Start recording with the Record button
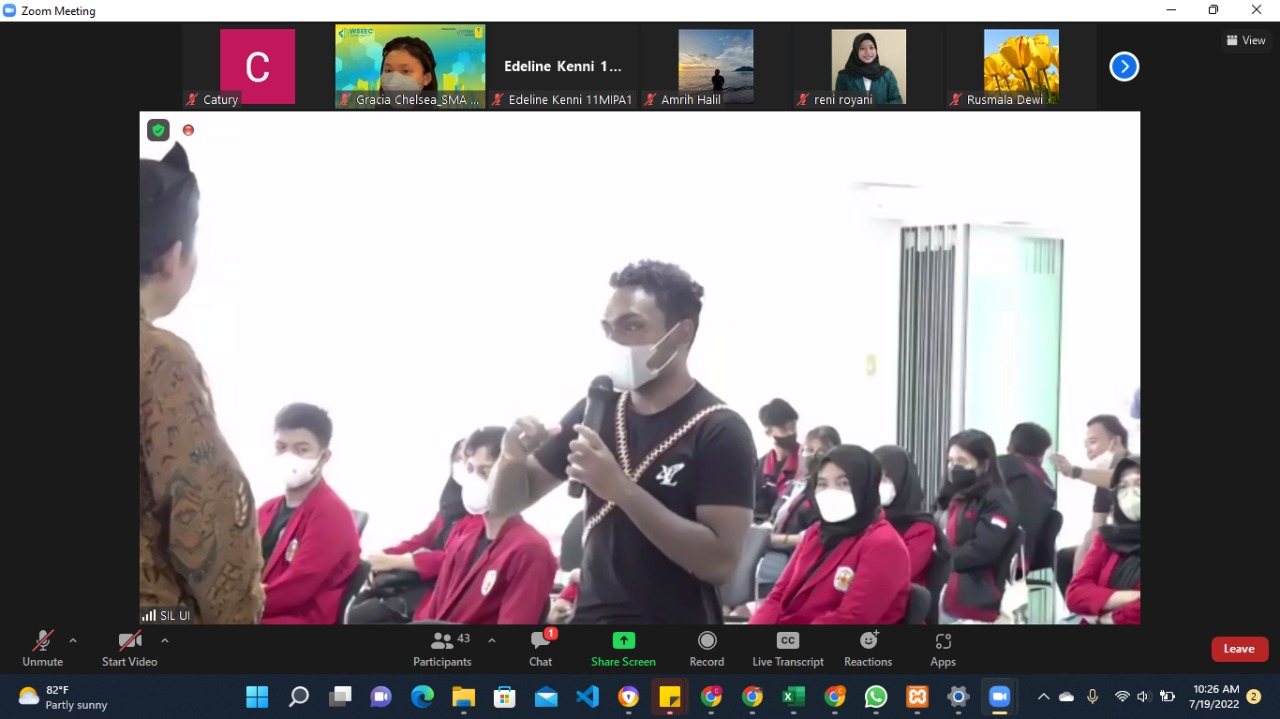This screenshot has width=1280, height=719. [x=706, y=648]
